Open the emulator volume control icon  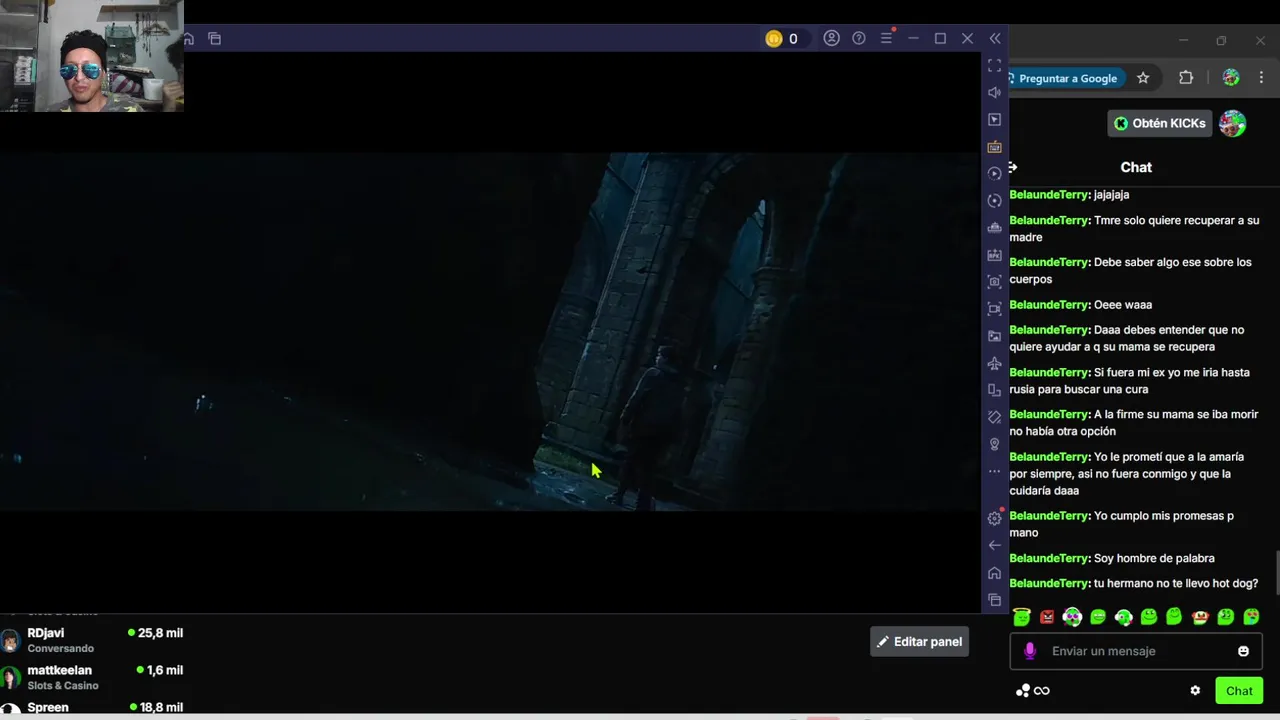coord(994,92)
